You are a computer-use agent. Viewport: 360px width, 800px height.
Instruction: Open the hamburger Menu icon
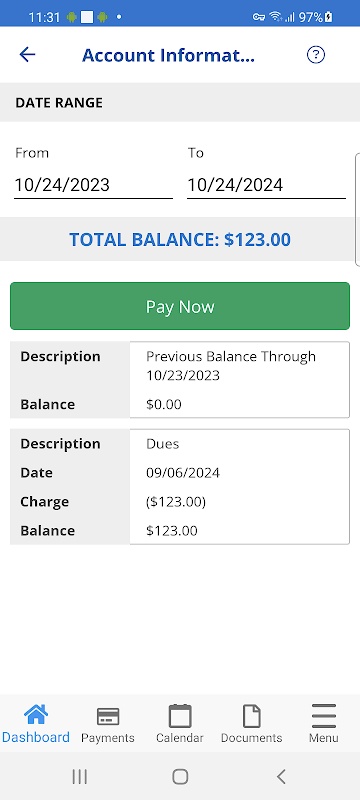(323, 716)
